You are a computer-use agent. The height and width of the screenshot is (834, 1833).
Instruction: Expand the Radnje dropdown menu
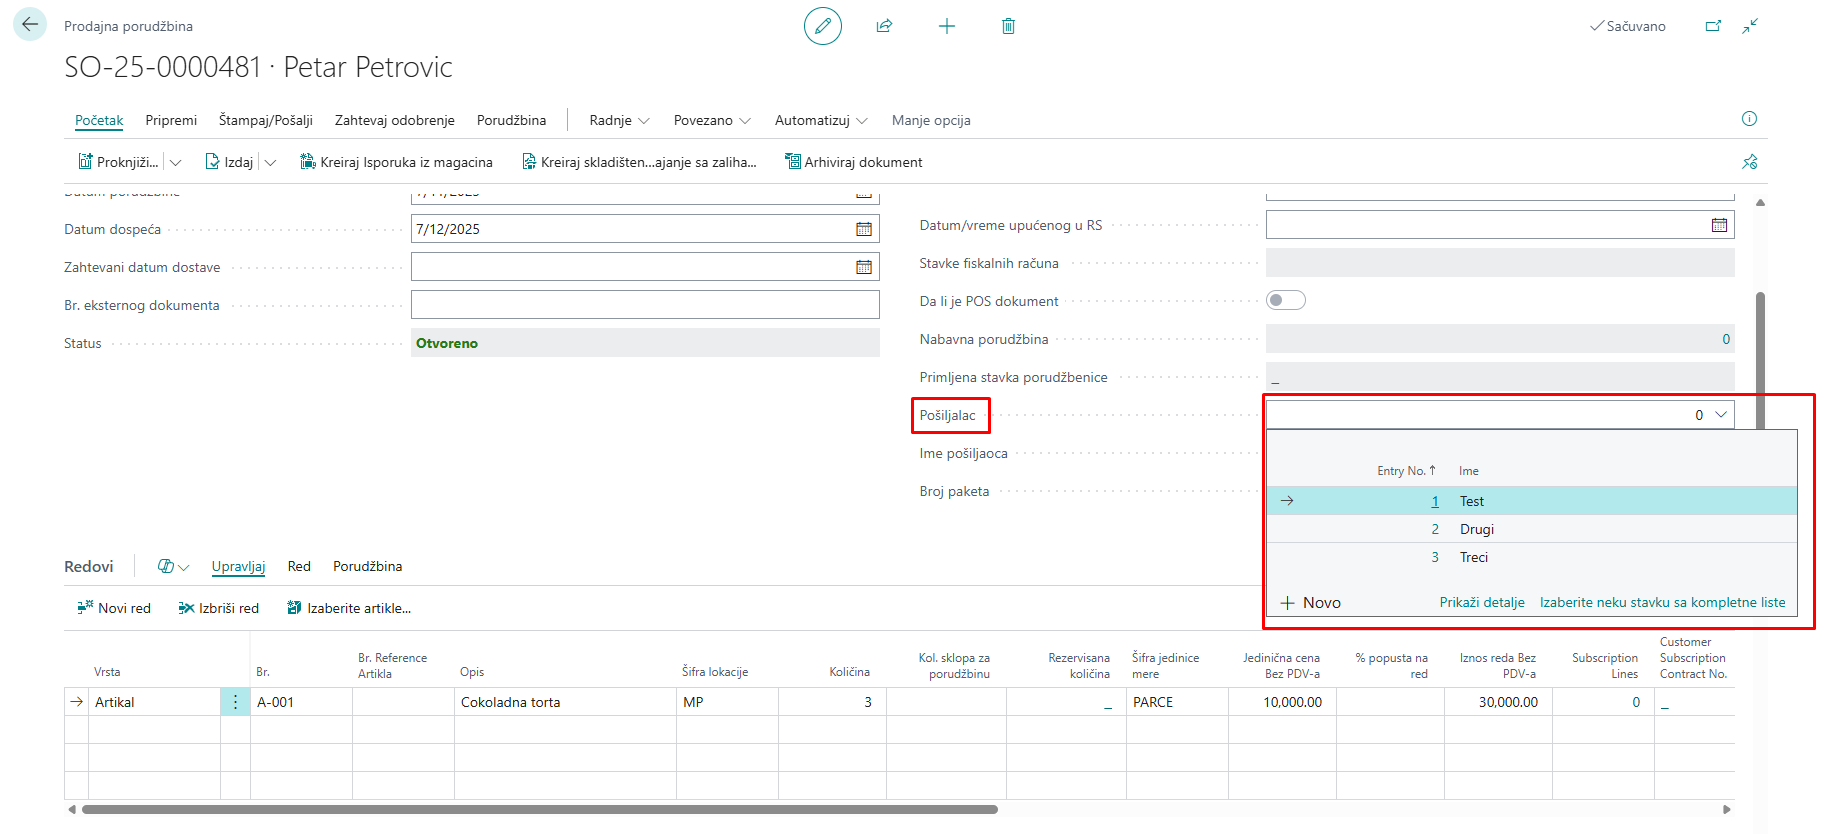619,120
